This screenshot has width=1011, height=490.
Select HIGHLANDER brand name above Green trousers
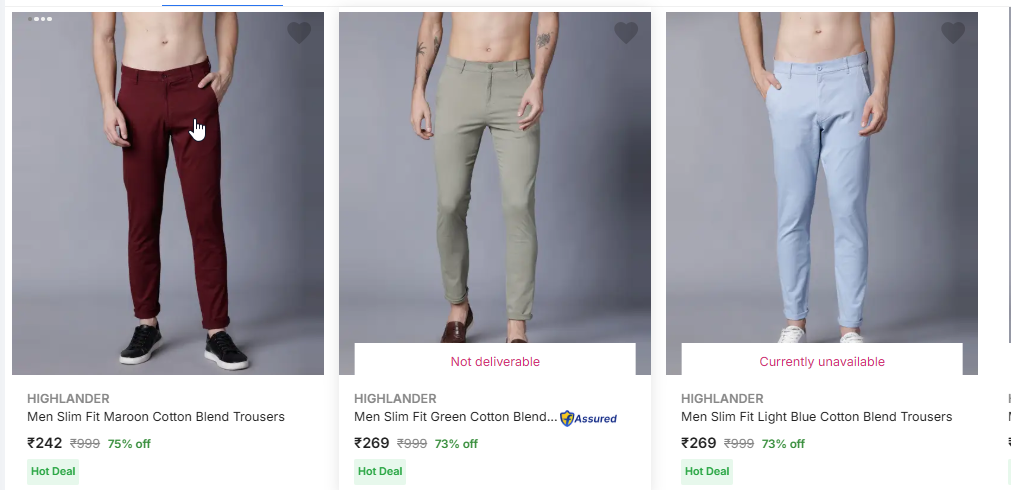395,399
